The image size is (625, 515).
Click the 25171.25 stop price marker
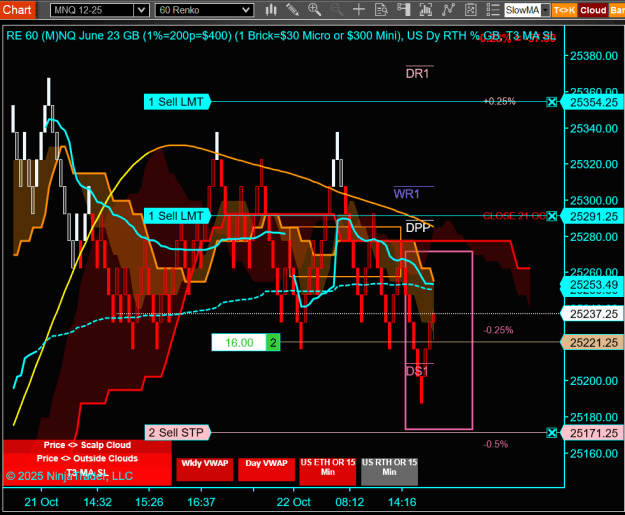(x=593, y=433)
